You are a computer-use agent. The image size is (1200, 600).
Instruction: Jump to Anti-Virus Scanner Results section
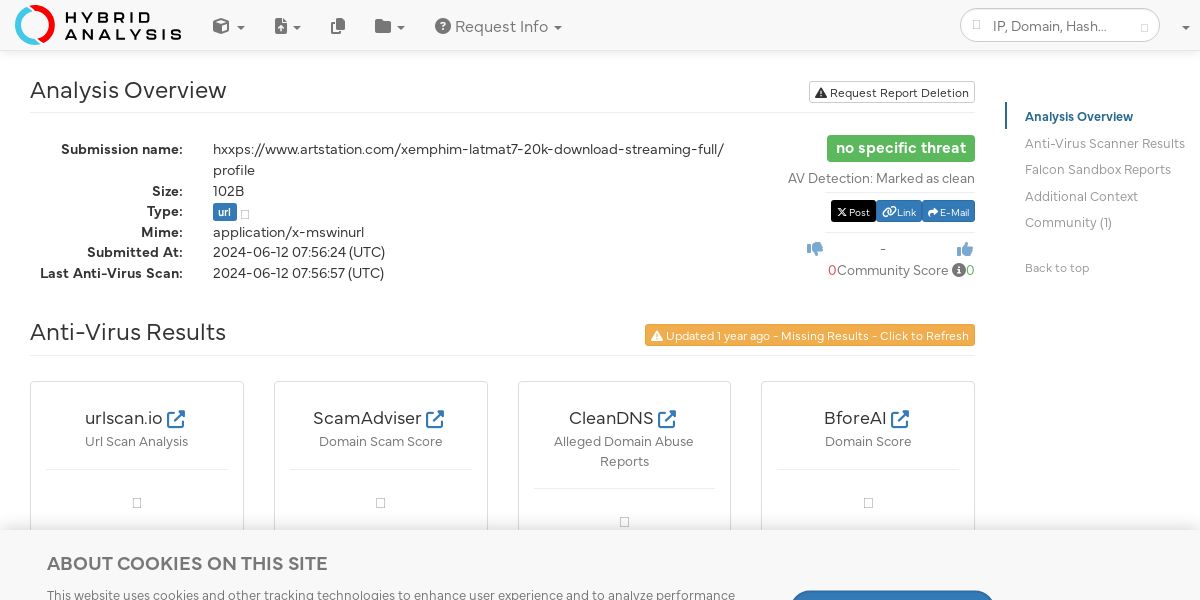point(1105,144)
